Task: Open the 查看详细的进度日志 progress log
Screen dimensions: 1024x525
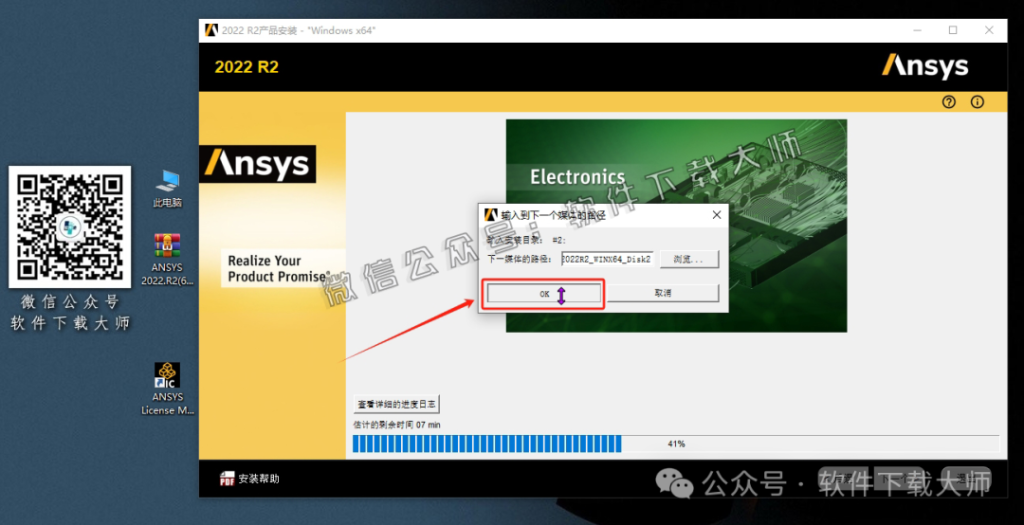Action: 396,404
